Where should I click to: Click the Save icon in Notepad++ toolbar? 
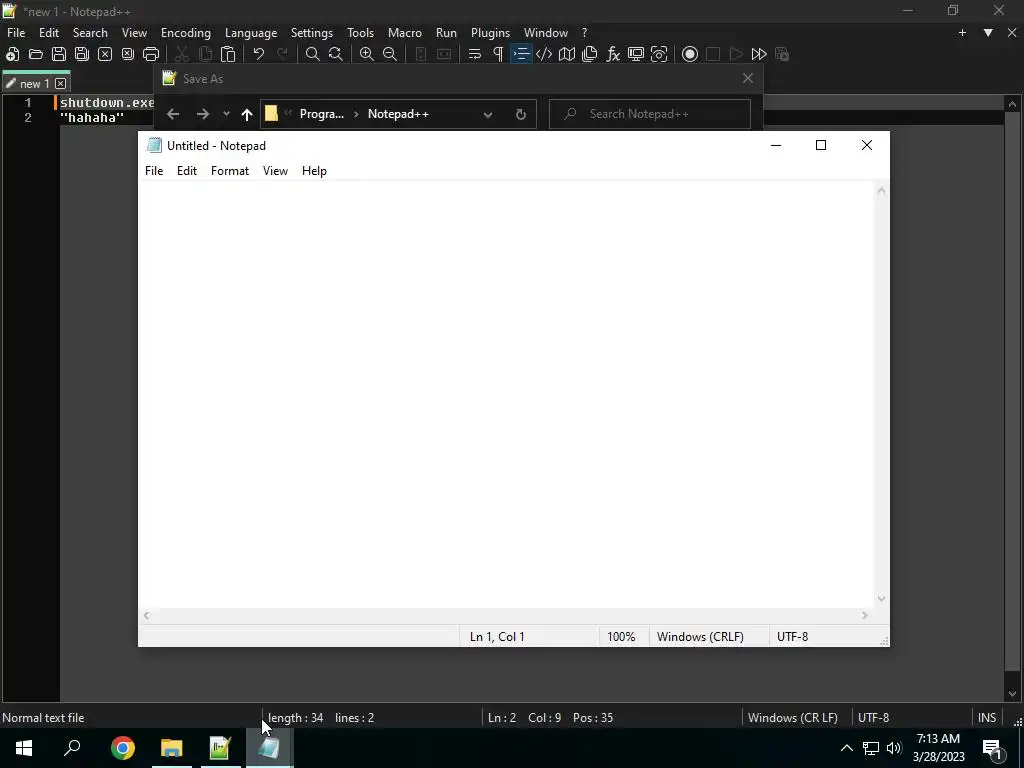(59, 54)
